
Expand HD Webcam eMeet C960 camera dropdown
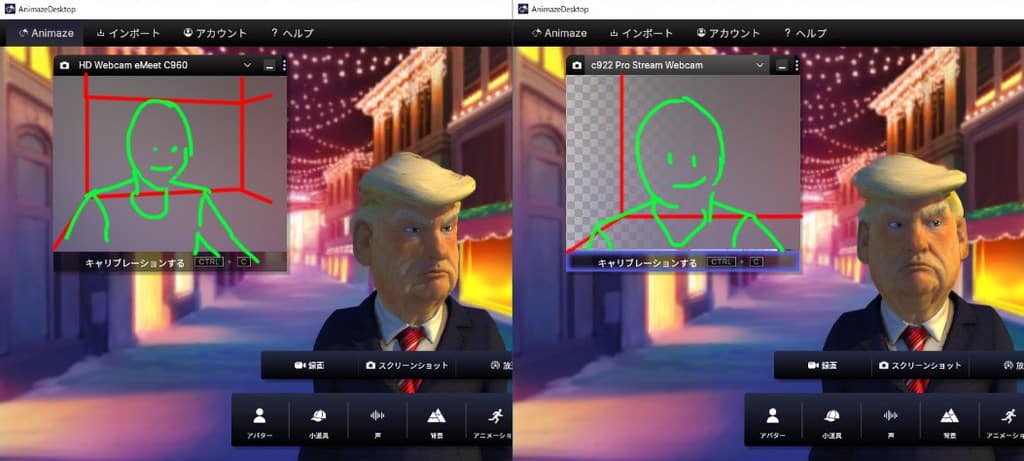tap(247, 66)
